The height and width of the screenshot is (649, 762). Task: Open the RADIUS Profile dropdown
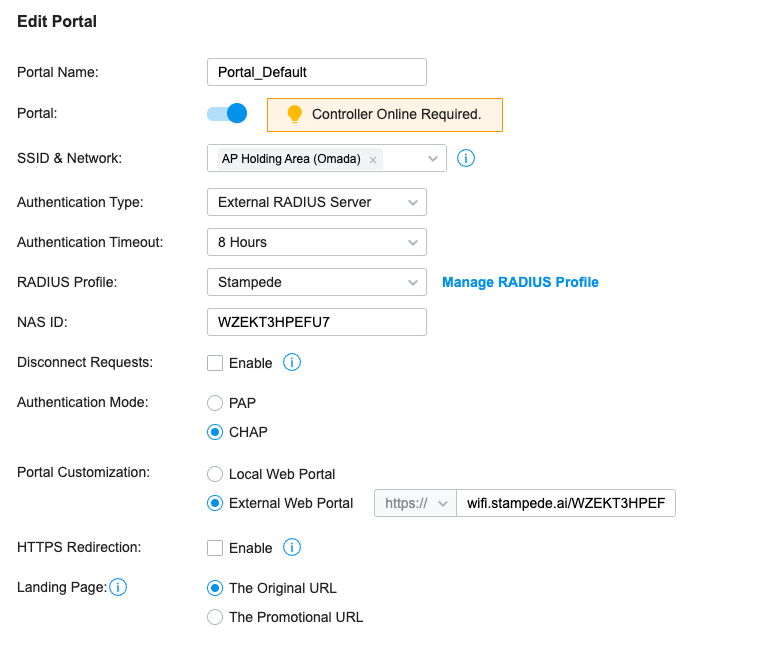317,282
